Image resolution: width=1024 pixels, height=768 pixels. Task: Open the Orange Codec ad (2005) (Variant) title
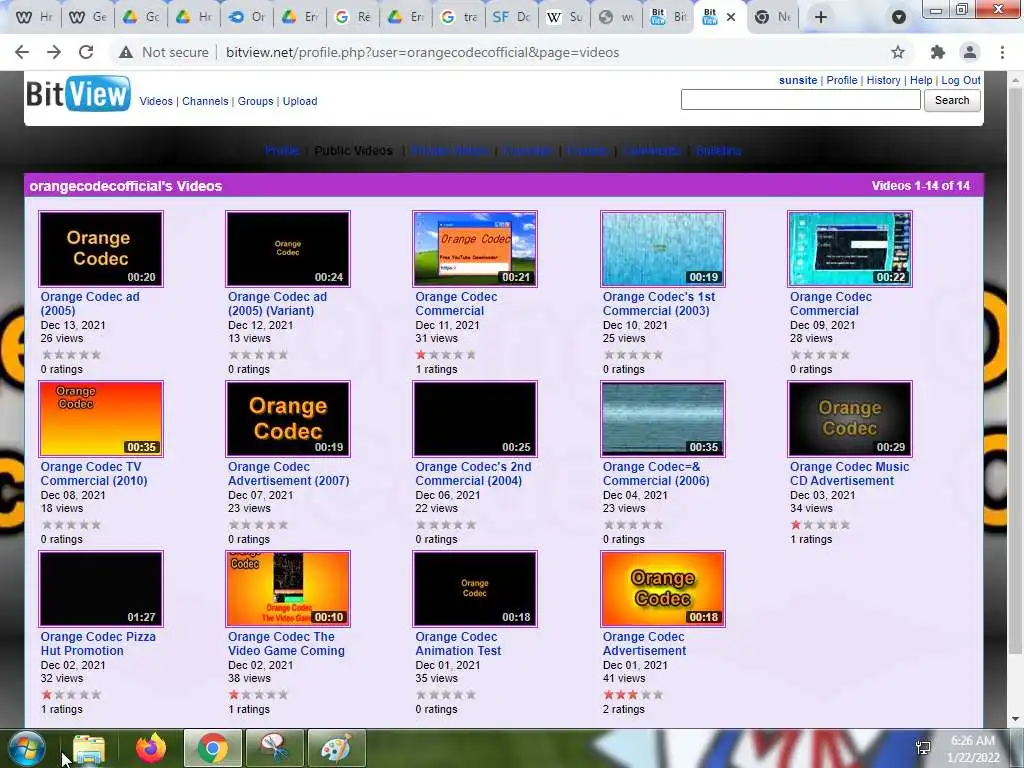[x=278, y=304]
